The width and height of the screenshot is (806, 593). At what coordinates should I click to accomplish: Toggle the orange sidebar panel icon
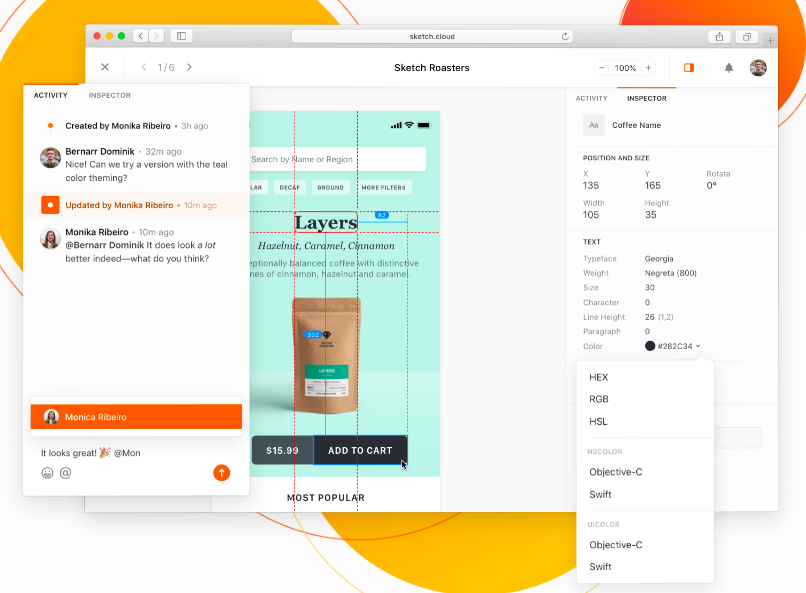689,68
